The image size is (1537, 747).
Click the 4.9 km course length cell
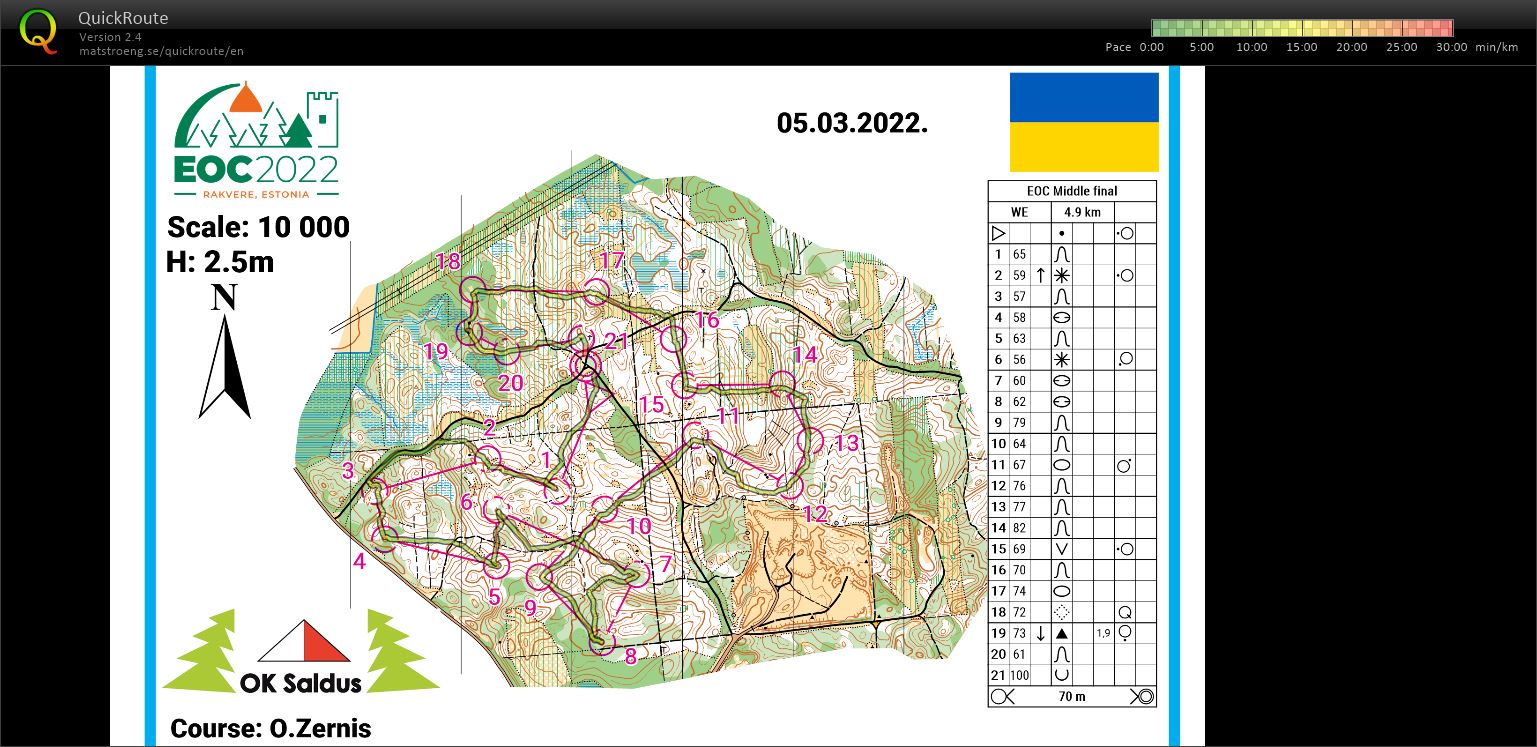pyautogui.click(x=1082, y=212)
